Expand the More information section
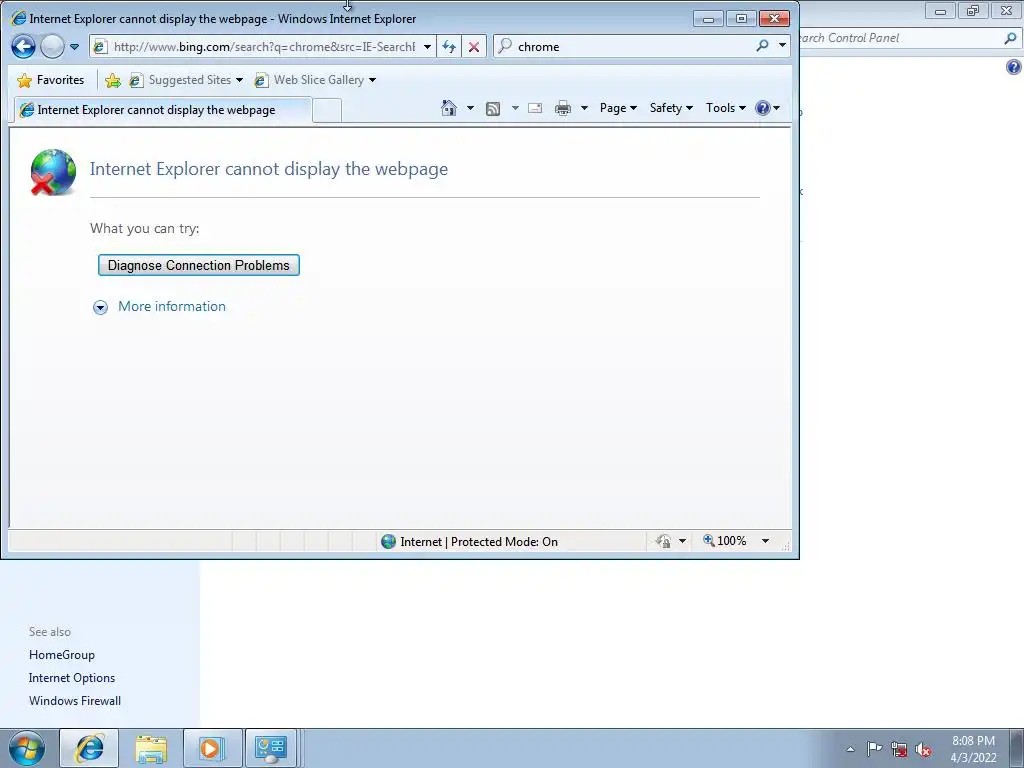The width and height of the screenshot is (1024, 768). (100, 307)
